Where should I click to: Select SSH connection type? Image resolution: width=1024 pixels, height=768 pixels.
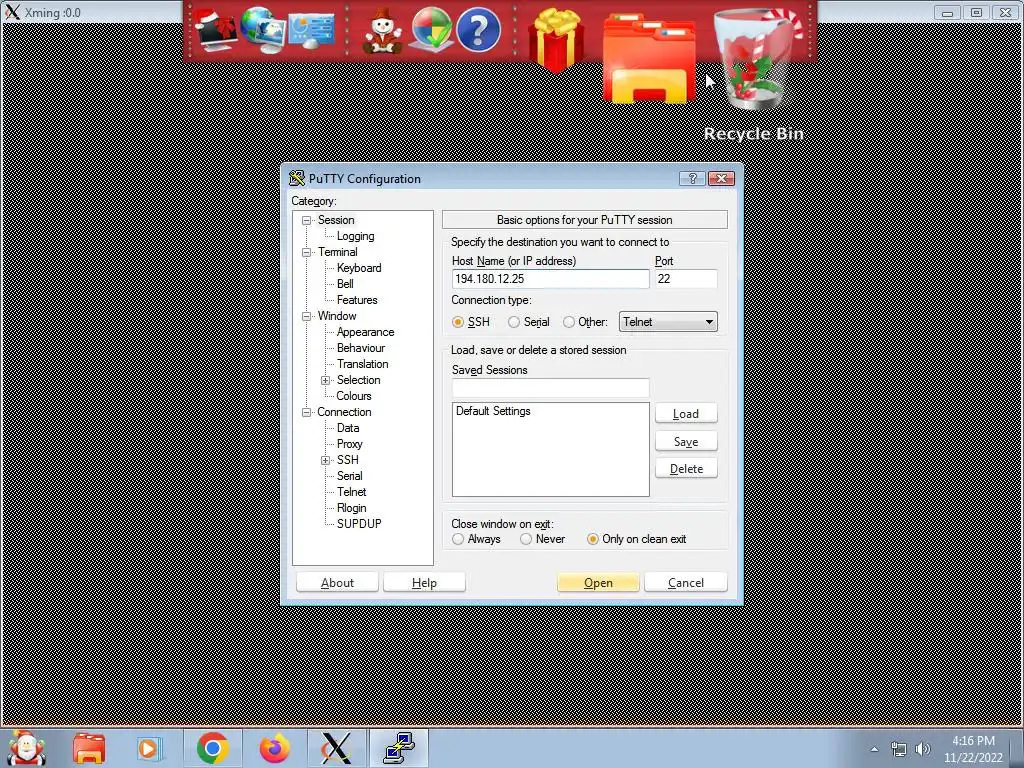click(x=458, y=322)
